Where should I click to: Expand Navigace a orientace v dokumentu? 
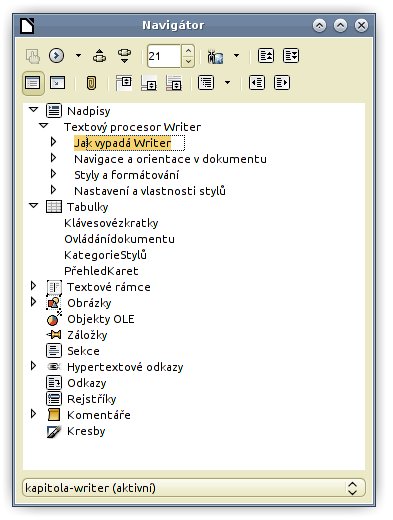click(53, 157)
